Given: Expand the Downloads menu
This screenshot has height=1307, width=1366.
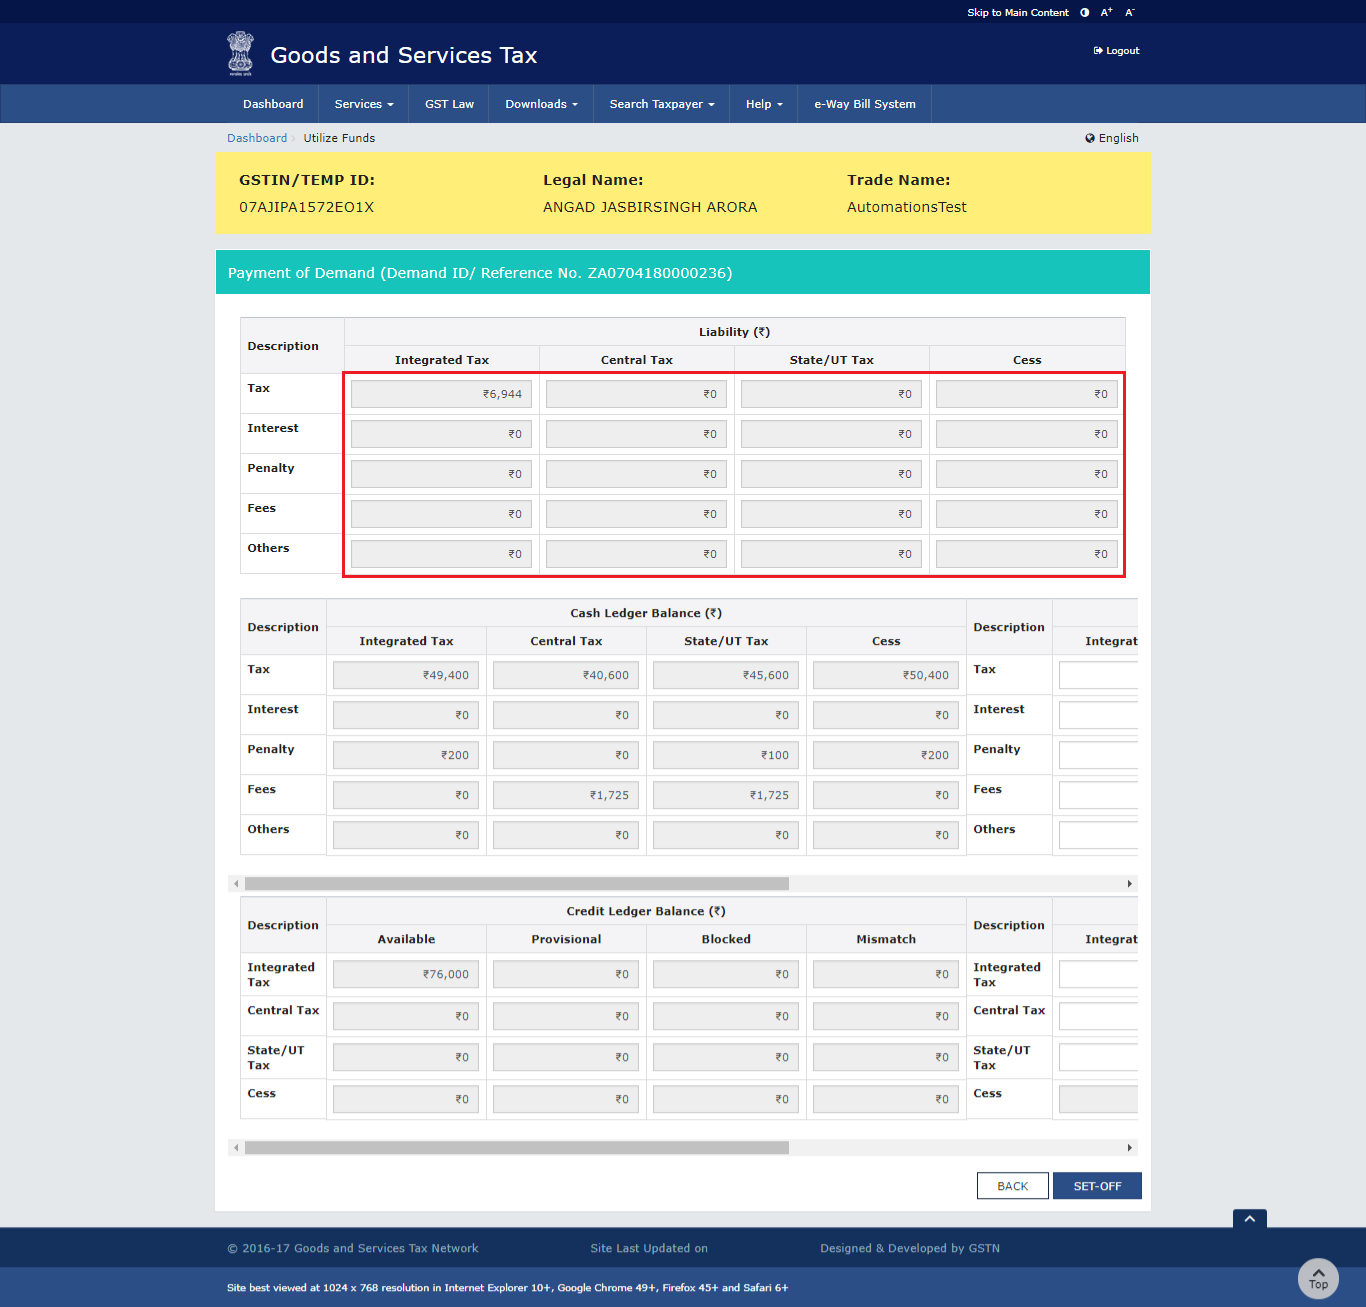Looking at the screenshot, I should (x=541, y=104).
